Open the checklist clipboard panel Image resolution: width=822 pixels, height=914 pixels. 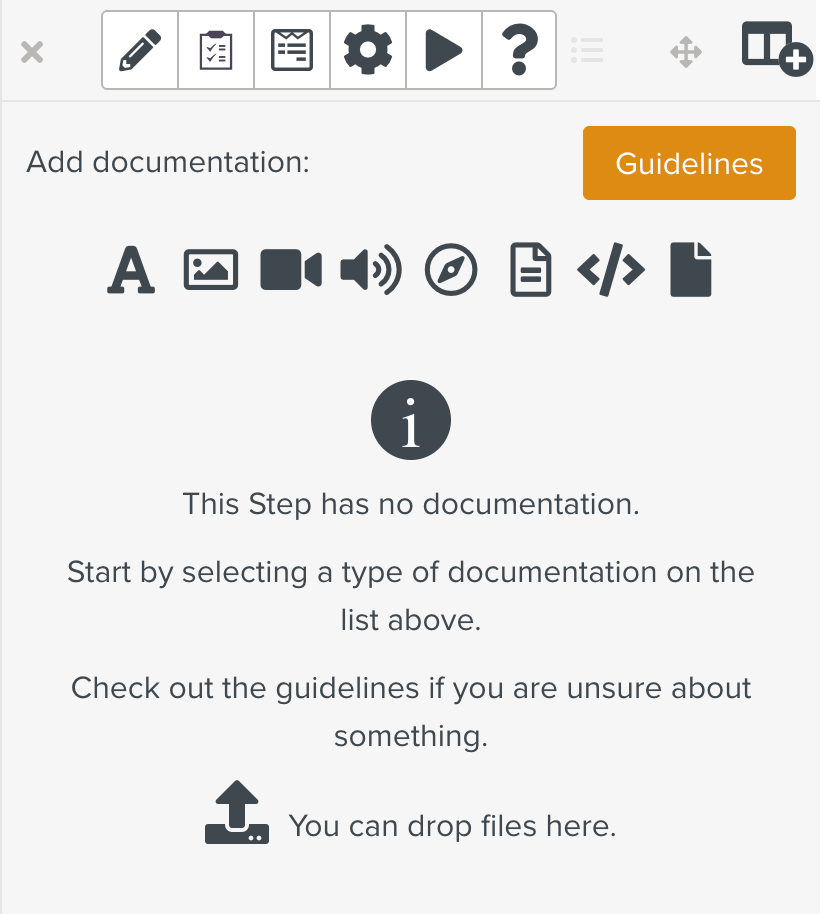pyautogui.click(x=216, y=50)
